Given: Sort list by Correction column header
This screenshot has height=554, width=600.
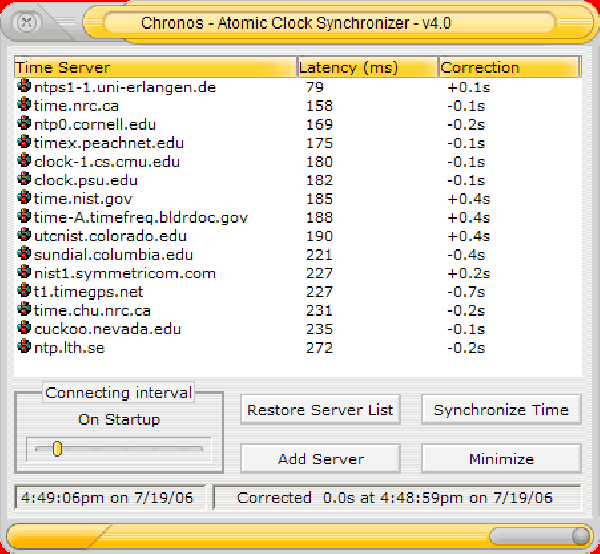Looking at the screenshot, I should pos(510,67).
